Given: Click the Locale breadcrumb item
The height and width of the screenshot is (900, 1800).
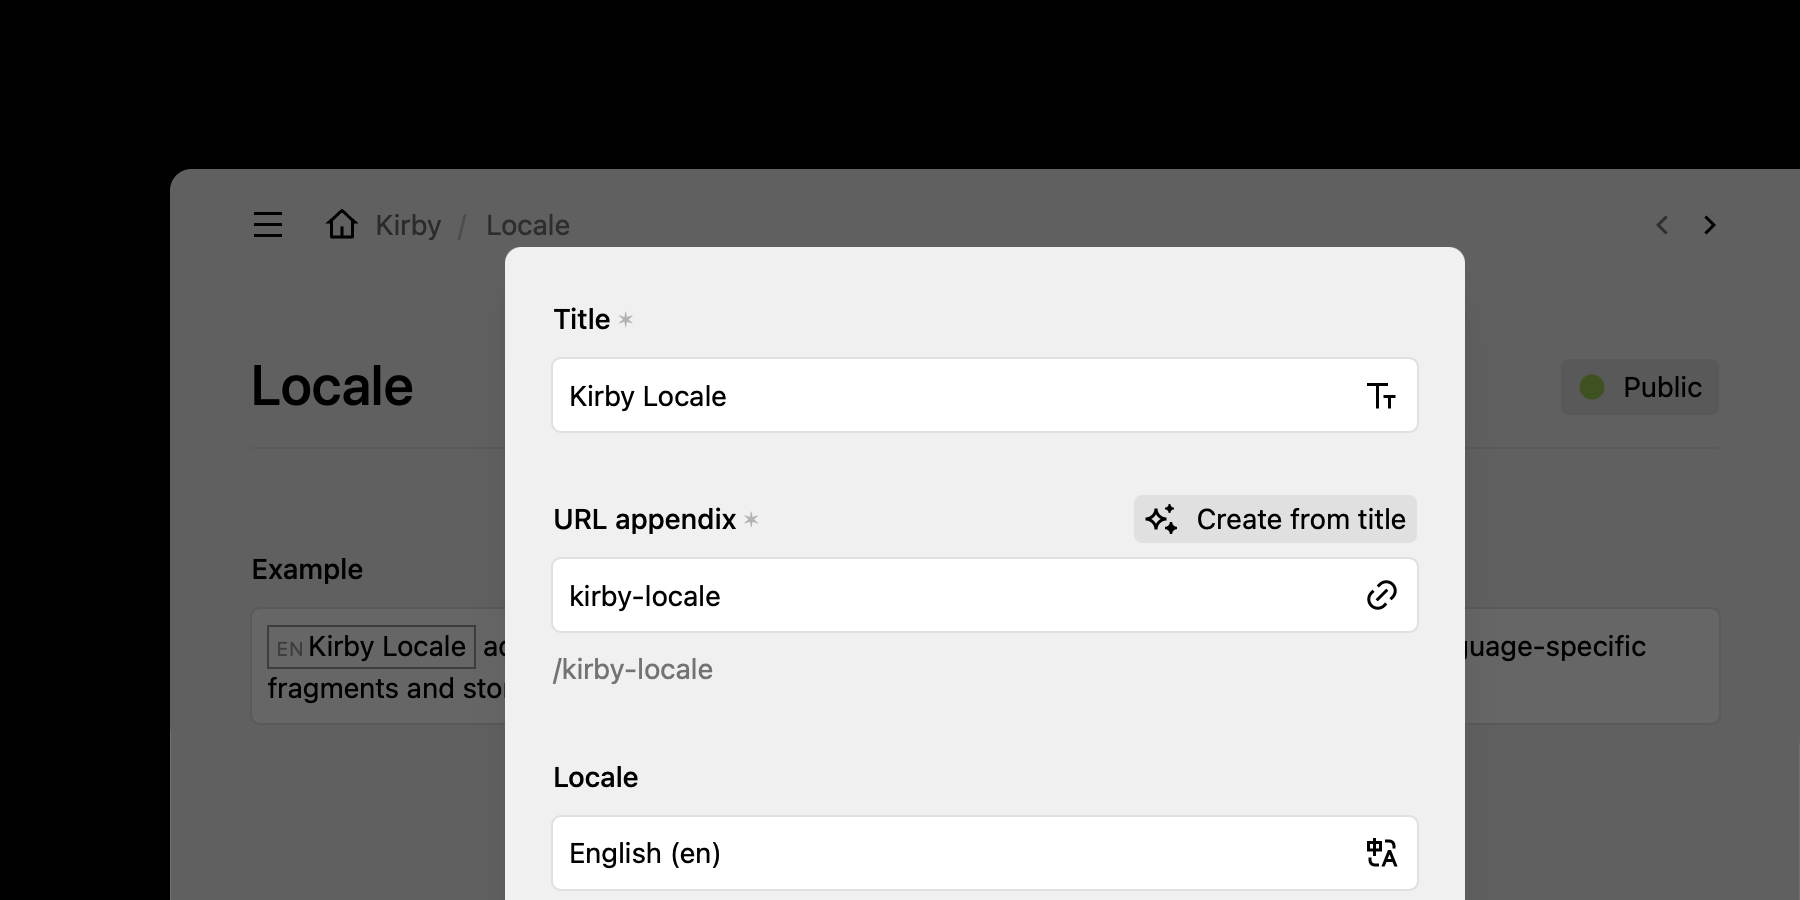Looking at the screenshot, I should click(528, 225).
